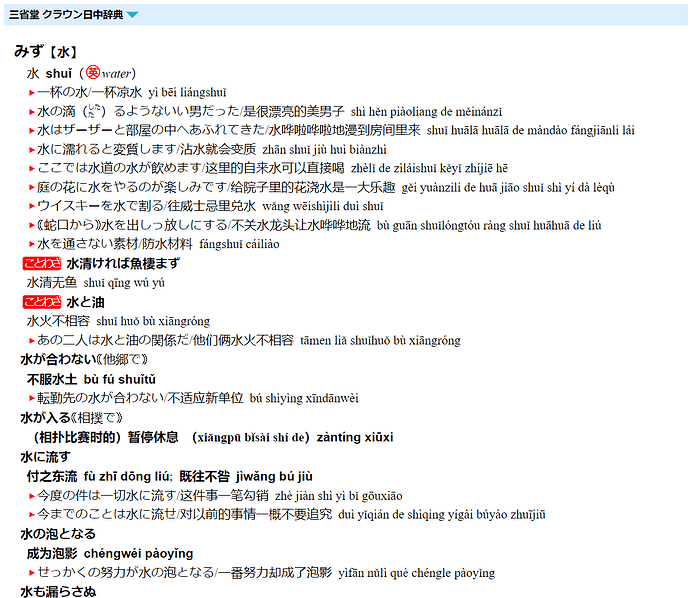This screenshot has width=690, height=598.
Task: Click the red arrow before 転勤先の水が合わない
Action: [32, 398]
